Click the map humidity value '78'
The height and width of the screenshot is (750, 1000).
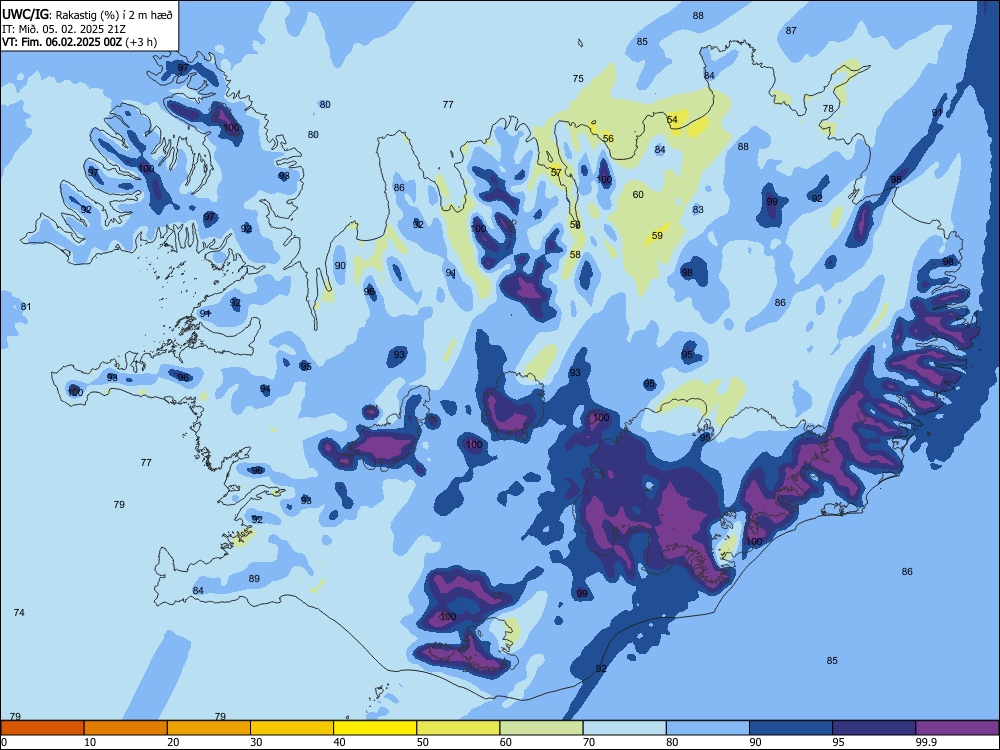click(x=828, y=108)
